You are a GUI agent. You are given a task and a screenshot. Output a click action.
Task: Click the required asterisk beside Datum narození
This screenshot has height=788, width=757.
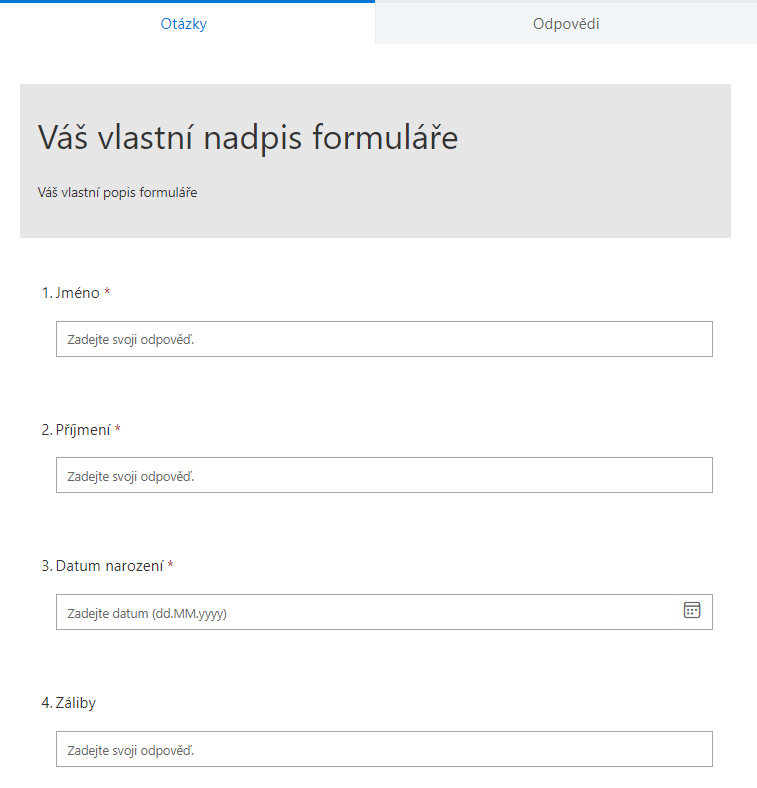pyautogui.click(x=170, y=565)
